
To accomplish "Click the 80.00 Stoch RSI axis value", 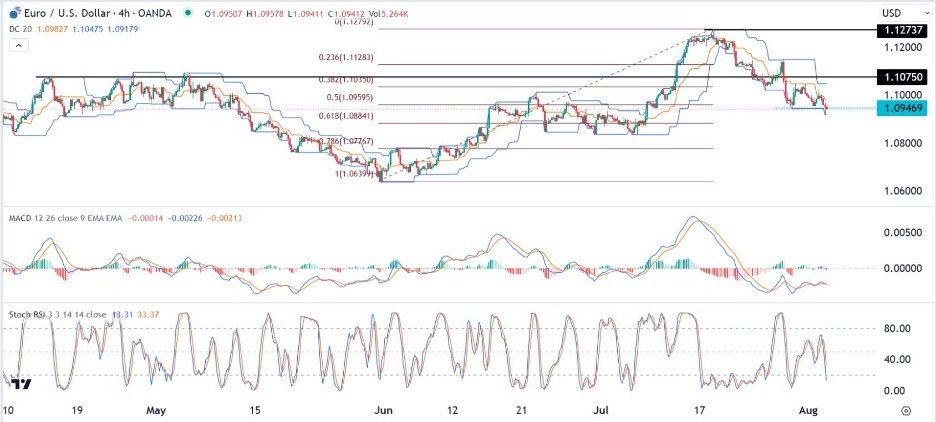I will click(x=897, y=328).
